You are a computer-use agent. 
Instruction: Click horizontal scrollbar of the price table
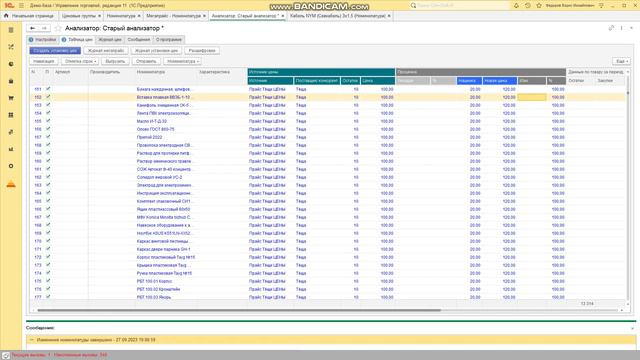pos(239,310)
